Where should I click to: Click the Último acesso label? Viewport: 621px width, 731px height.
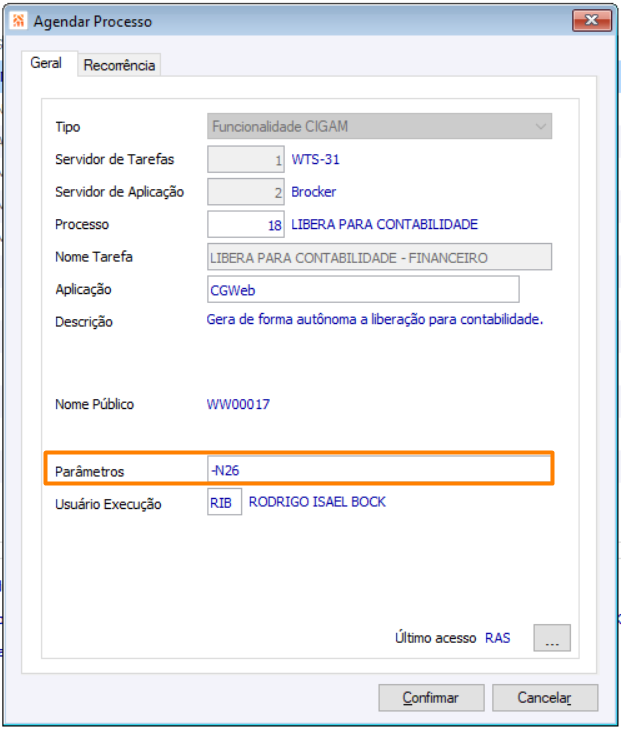tap(435, 637)
